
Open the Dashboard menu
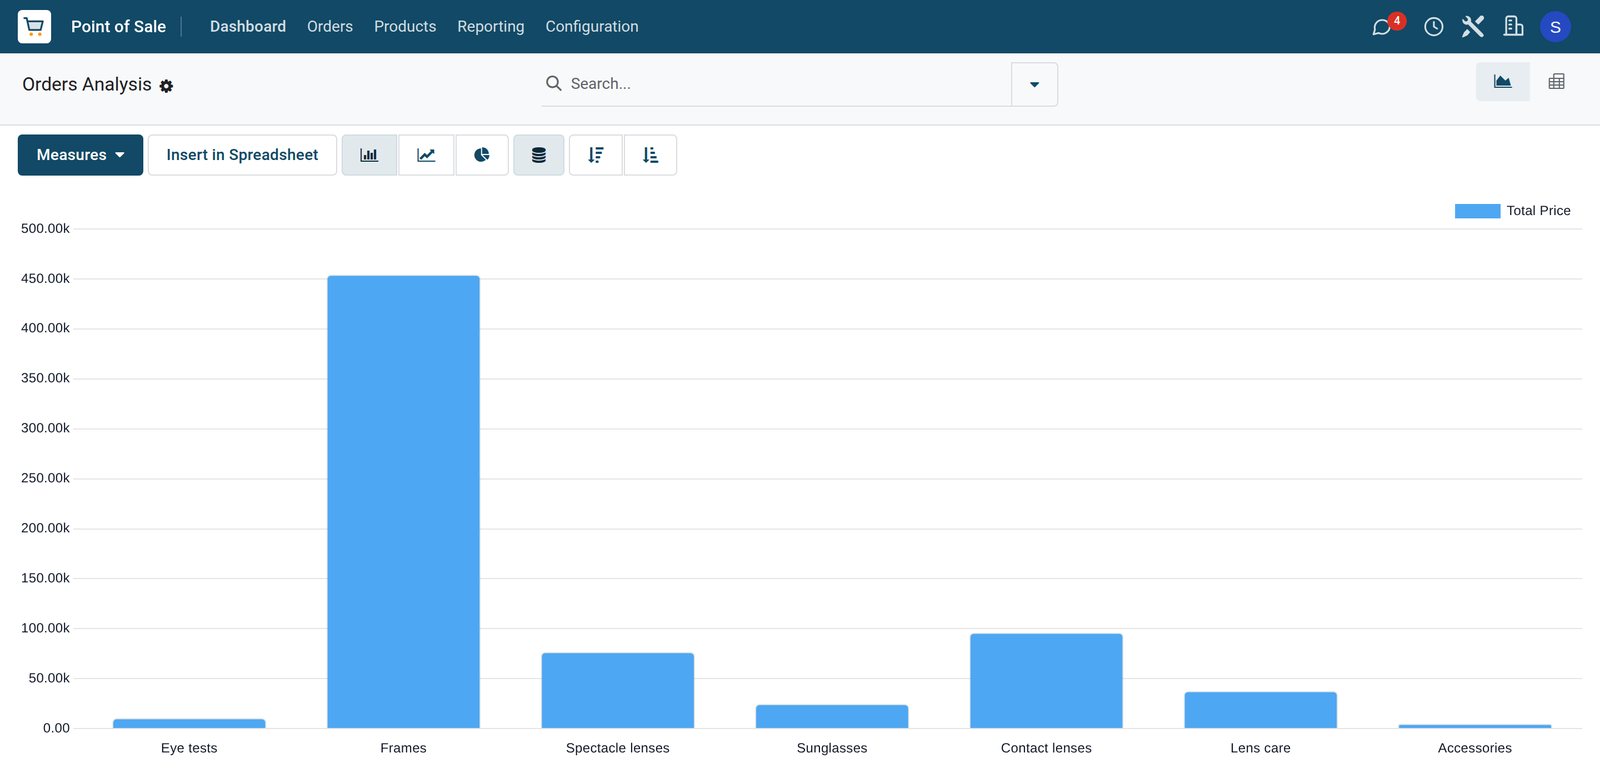[248, 26]
